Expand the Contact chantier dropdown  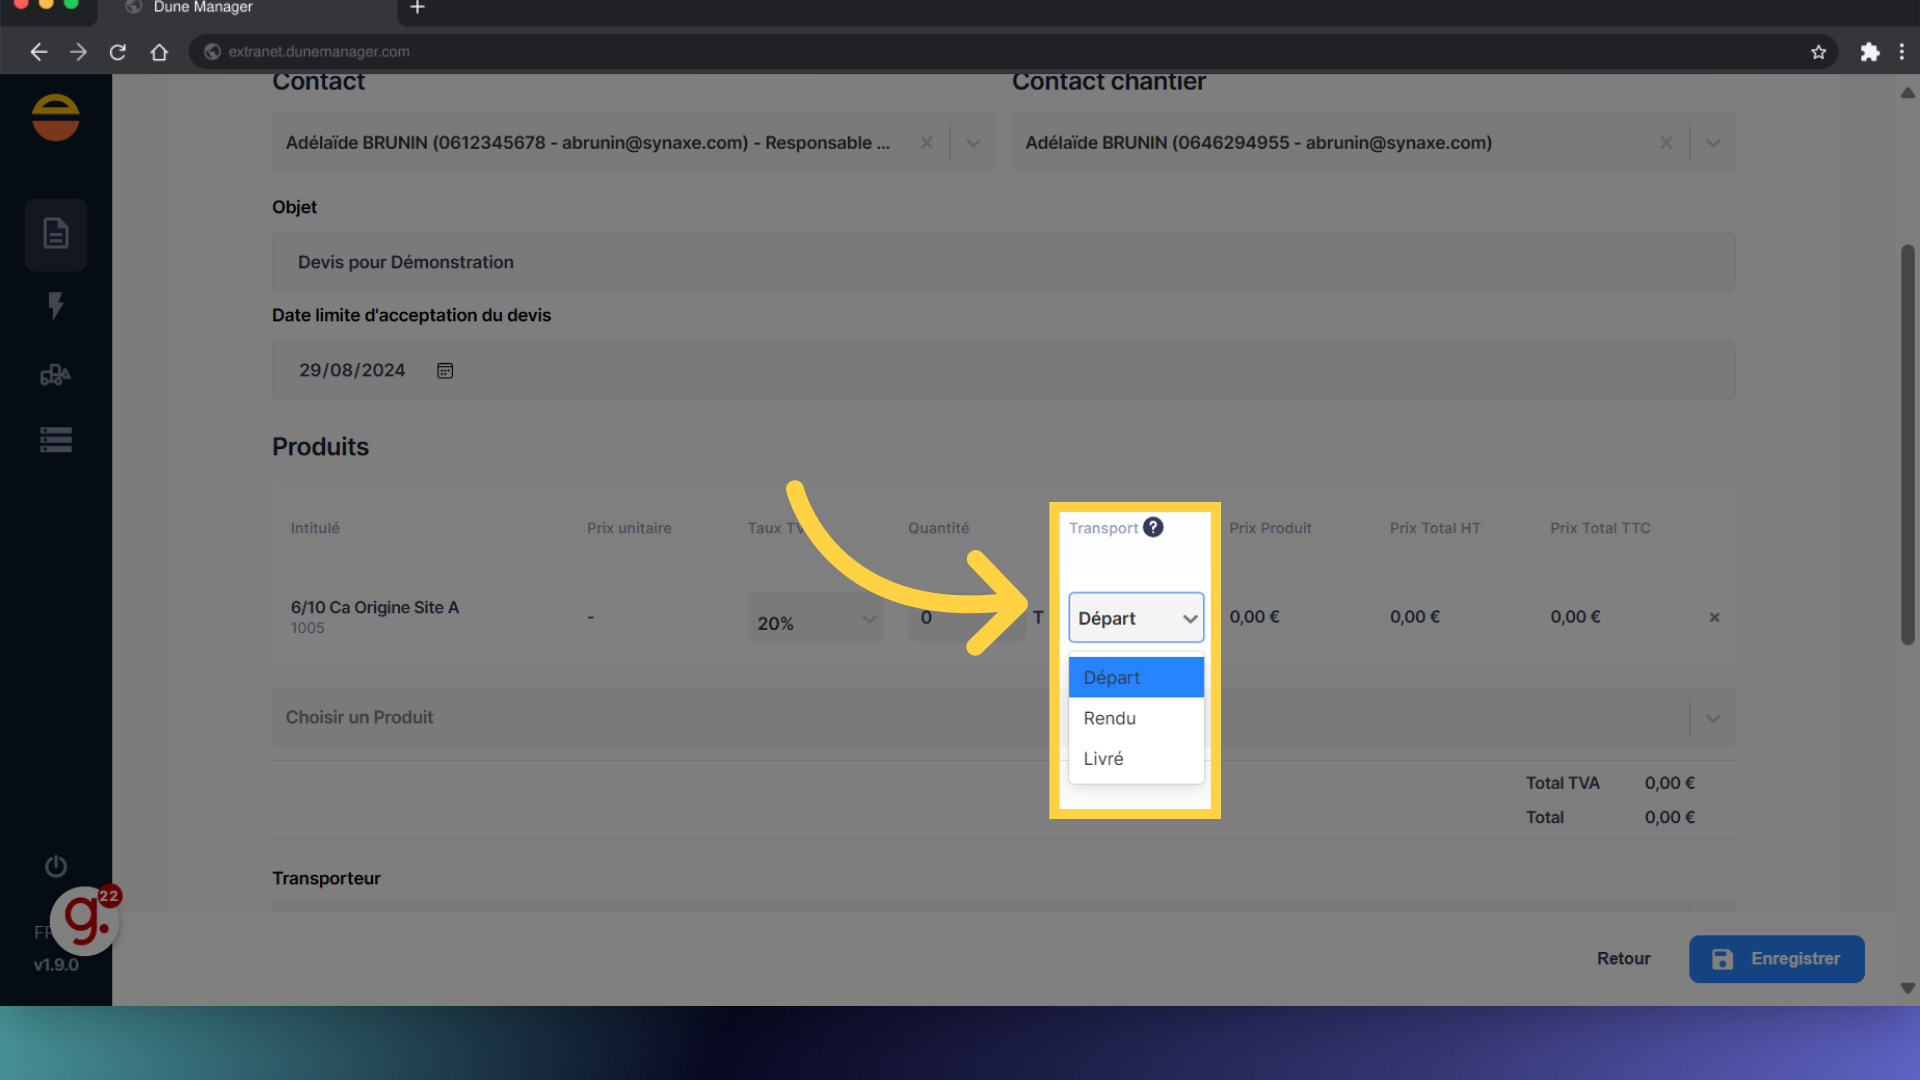click(x=1713, y=143)
